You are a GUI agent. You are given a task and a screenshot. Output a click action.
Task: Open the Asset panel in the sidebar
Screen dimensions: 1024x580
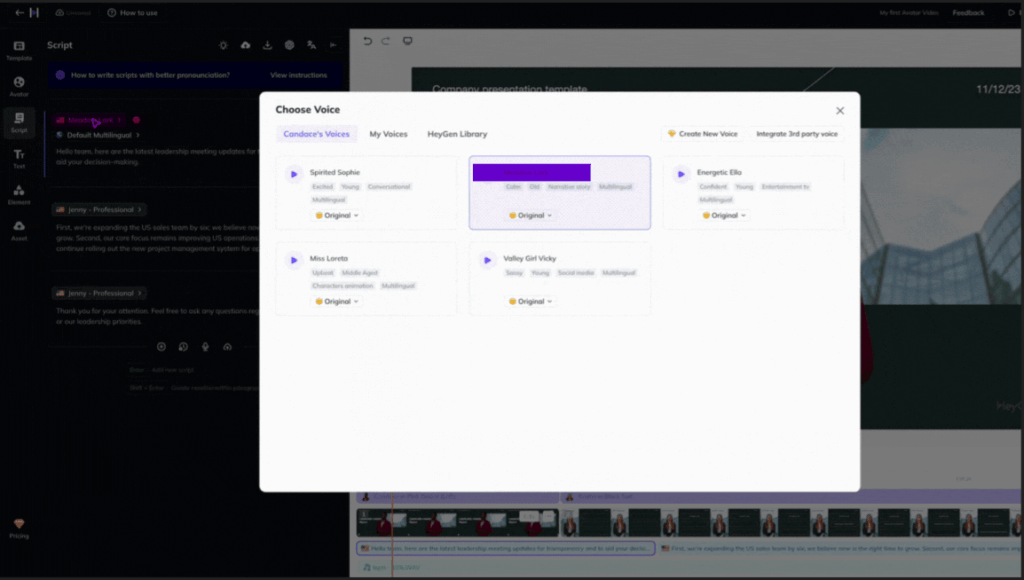pos(19,230)
